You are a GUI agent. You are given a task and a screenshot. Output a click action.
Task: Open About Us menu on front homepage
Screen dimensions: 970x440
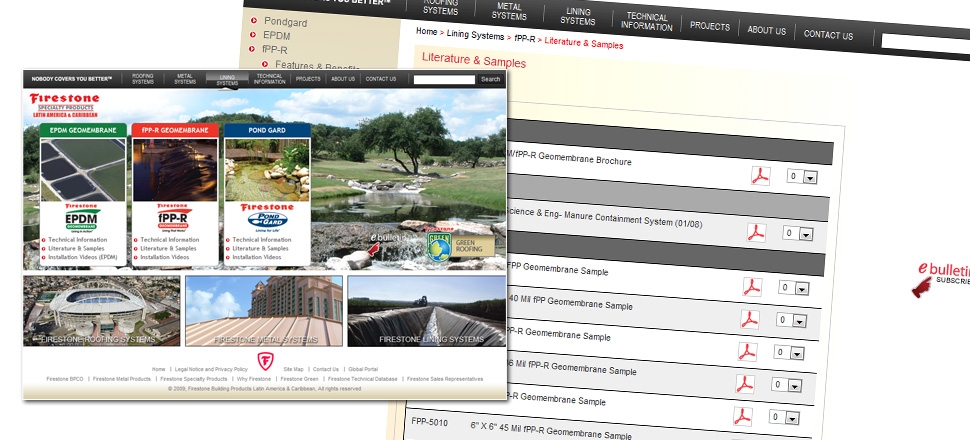coord(343,79)
